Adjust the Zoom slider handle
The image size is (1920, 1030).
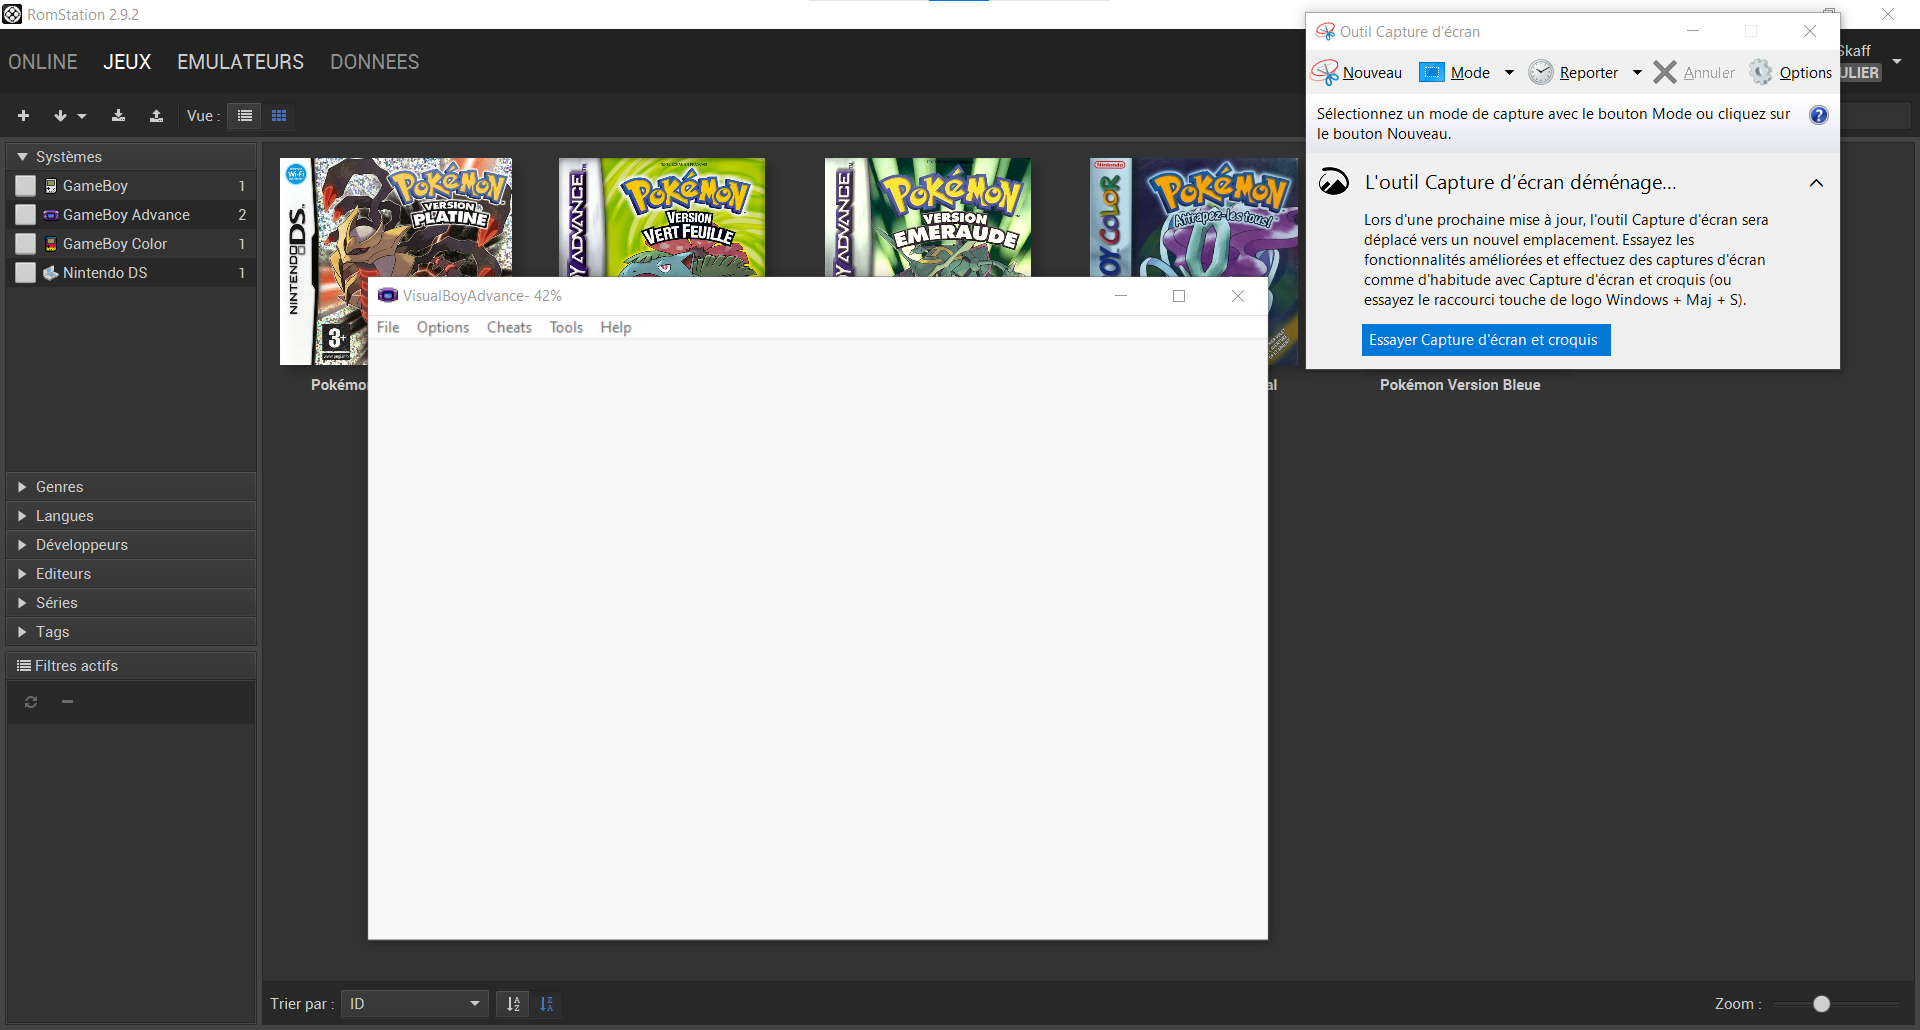[1821, 1004]
